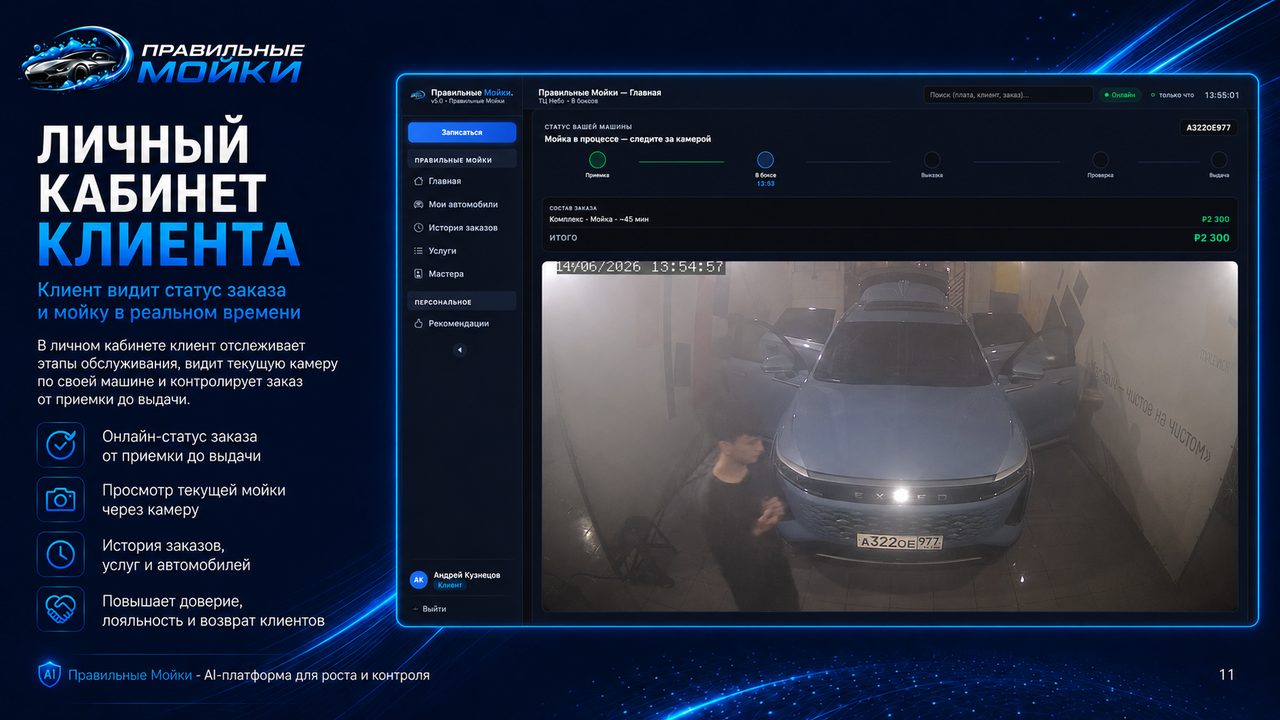1280x720 pixels.
Task: Click the blue Записаться button
Action: click(462, 132)
